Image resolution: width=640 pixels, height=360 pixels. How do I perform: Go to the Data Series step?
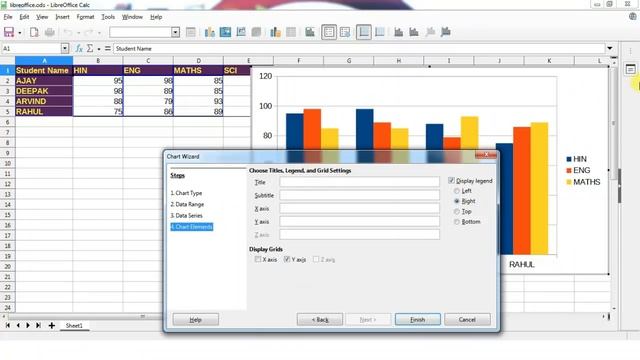[x=187, y=215]
